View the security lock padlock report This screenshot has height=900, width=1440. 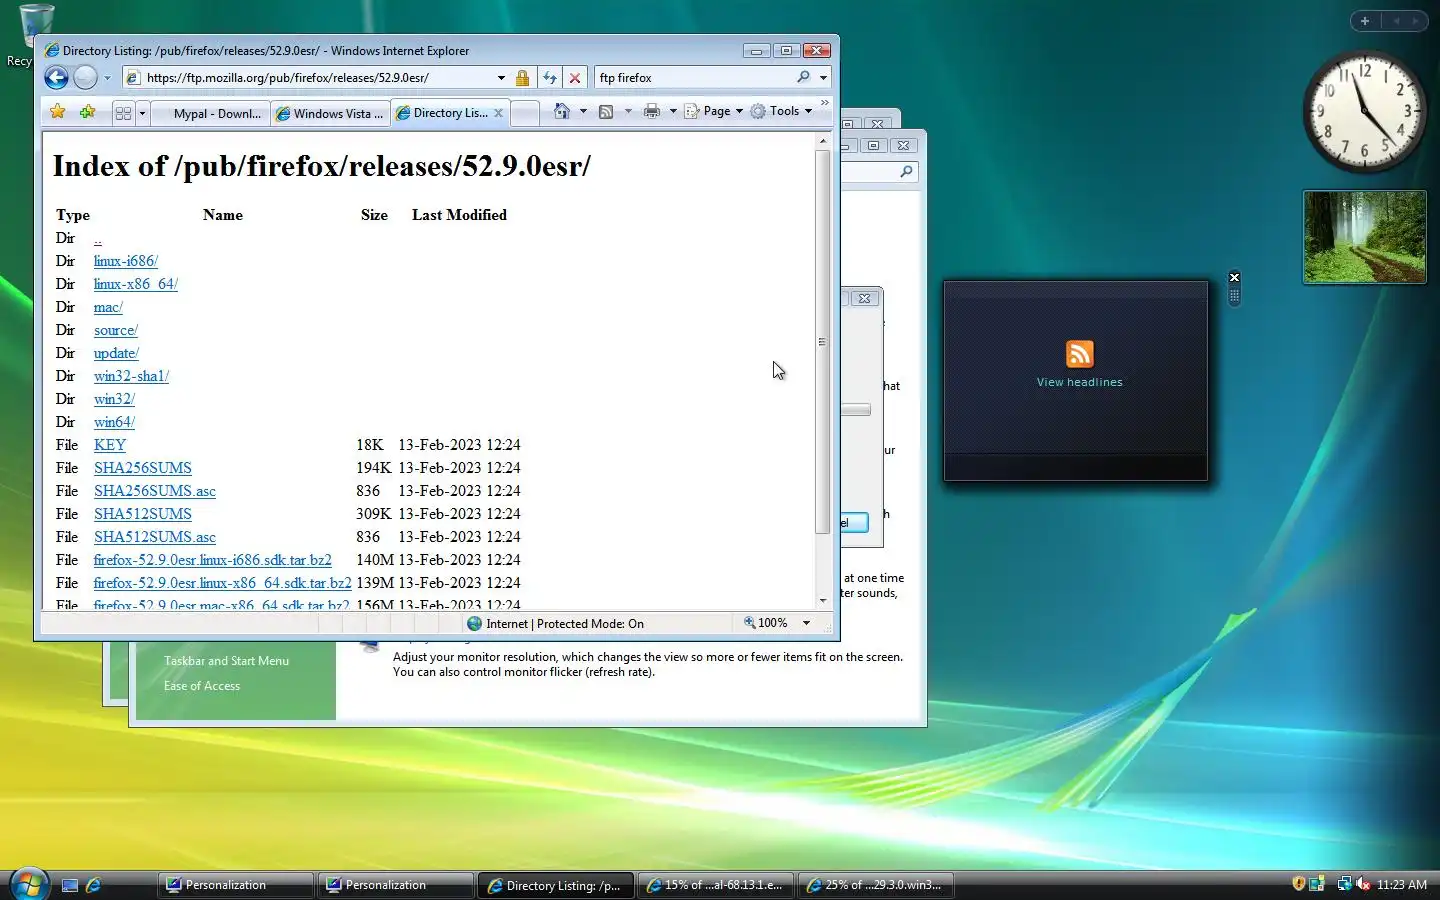(522, 78)
